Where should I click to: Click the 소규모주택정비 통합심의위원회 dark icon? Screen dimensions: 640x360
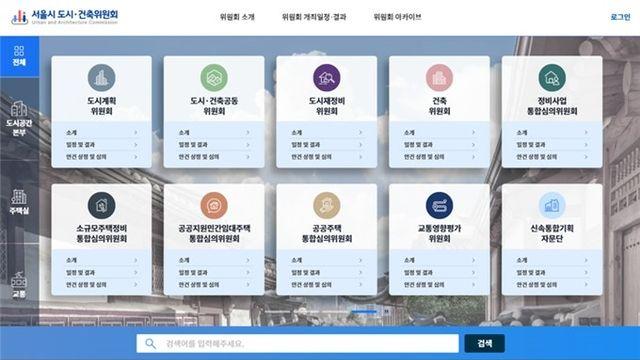click(x=102, y=205)
